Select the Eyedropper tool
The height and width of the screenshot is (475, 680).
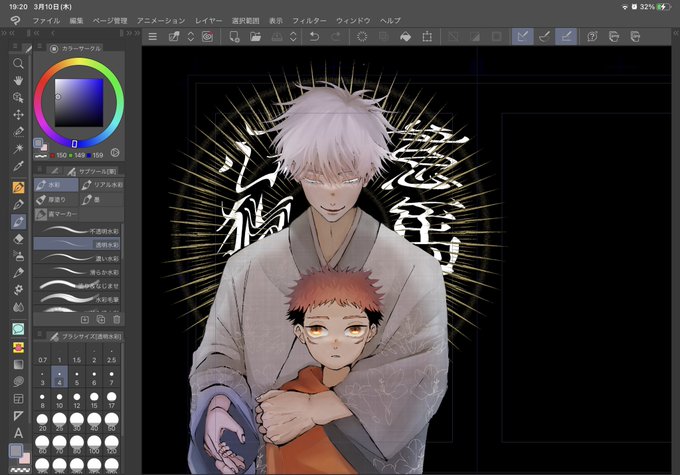pos(18,166)
